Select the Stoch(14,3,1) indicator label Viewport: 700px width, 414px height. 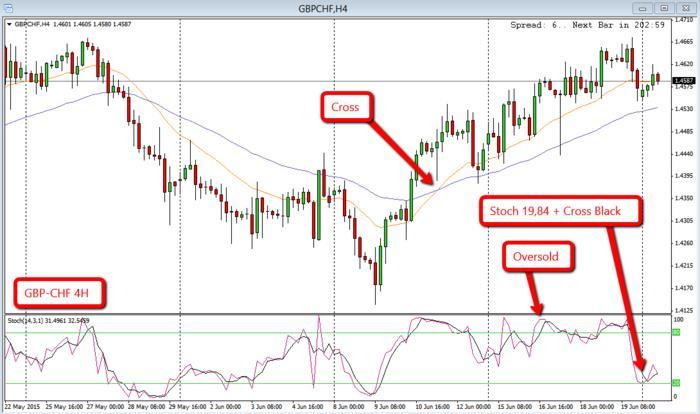click(48, 321)
